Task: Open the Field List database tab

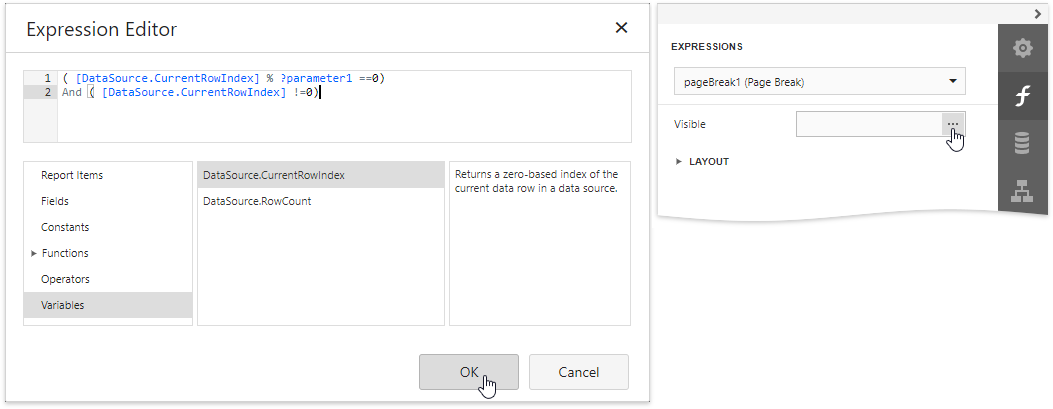Action: [1022, 144]
